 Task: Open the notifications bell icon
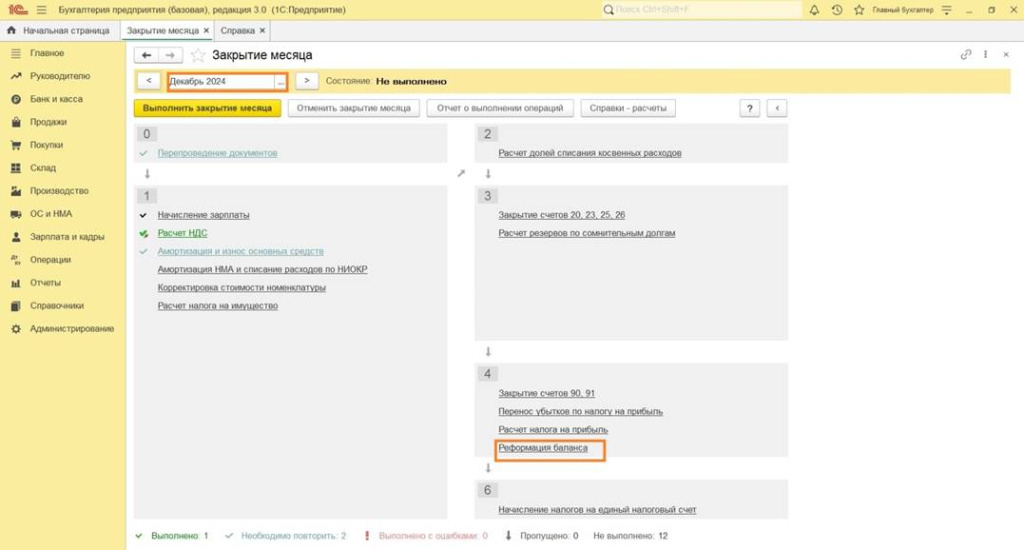coord(814,9)
